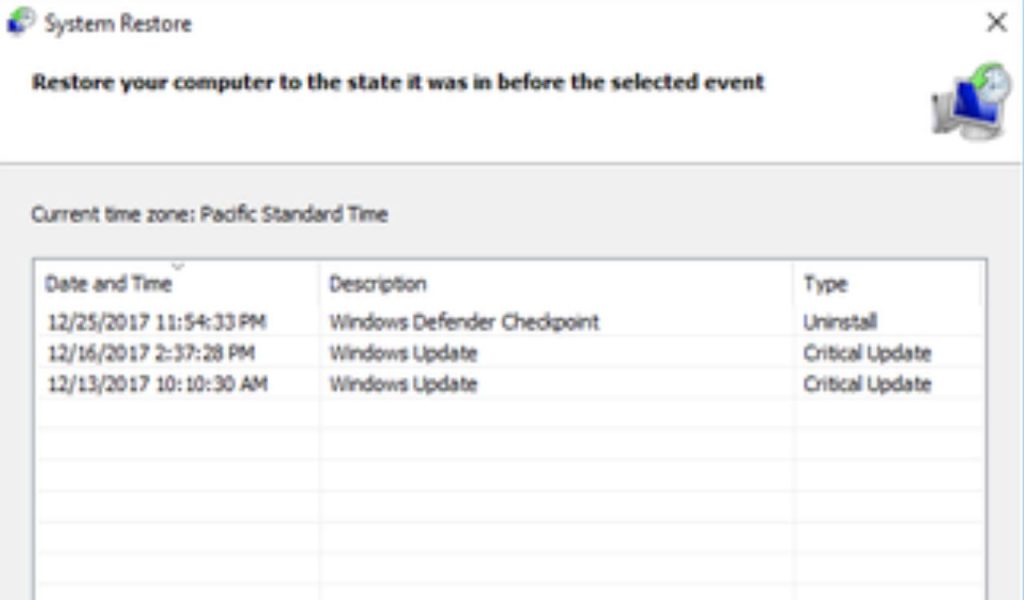Click the System Restore title bar icon

(20, 21)
